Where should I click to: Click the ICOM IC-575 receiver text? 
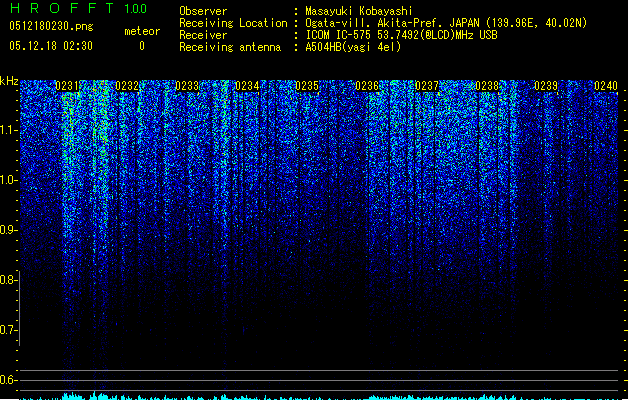click(x=401, y=35)
